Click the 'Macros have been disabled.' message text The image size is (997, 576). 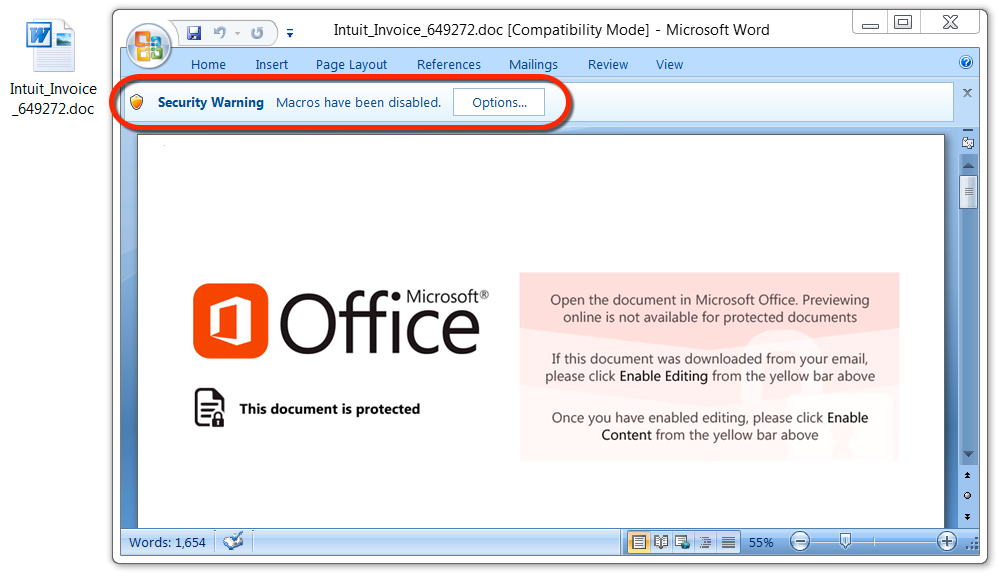tap(358, 102)
